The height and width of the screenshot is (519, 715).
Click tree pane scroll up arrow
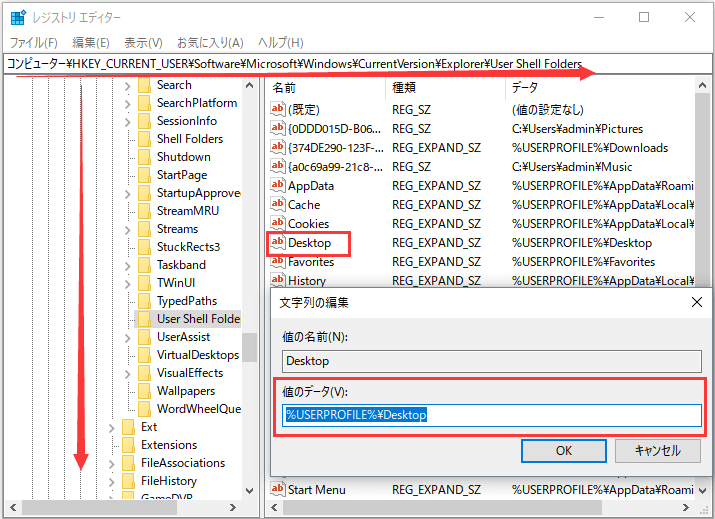point(249,85)
